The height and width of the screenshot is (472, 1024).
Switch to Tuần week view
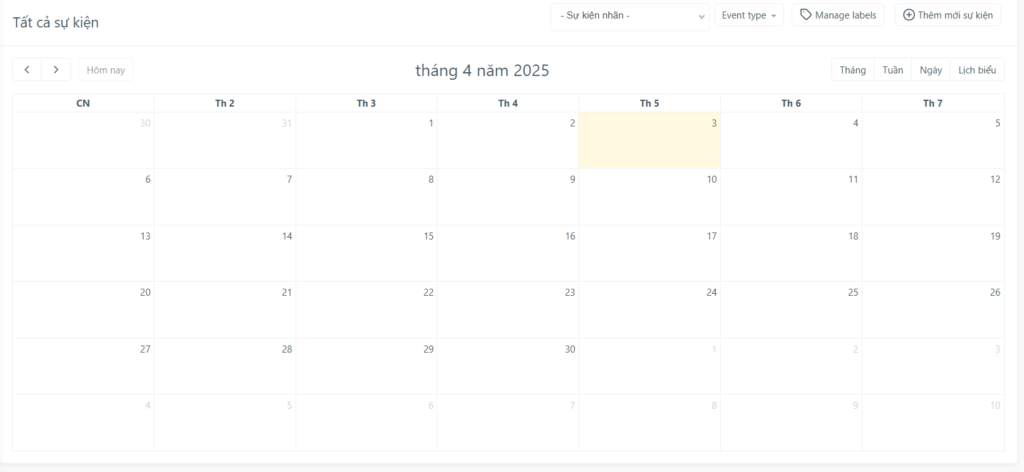click(x=893, y=70)
